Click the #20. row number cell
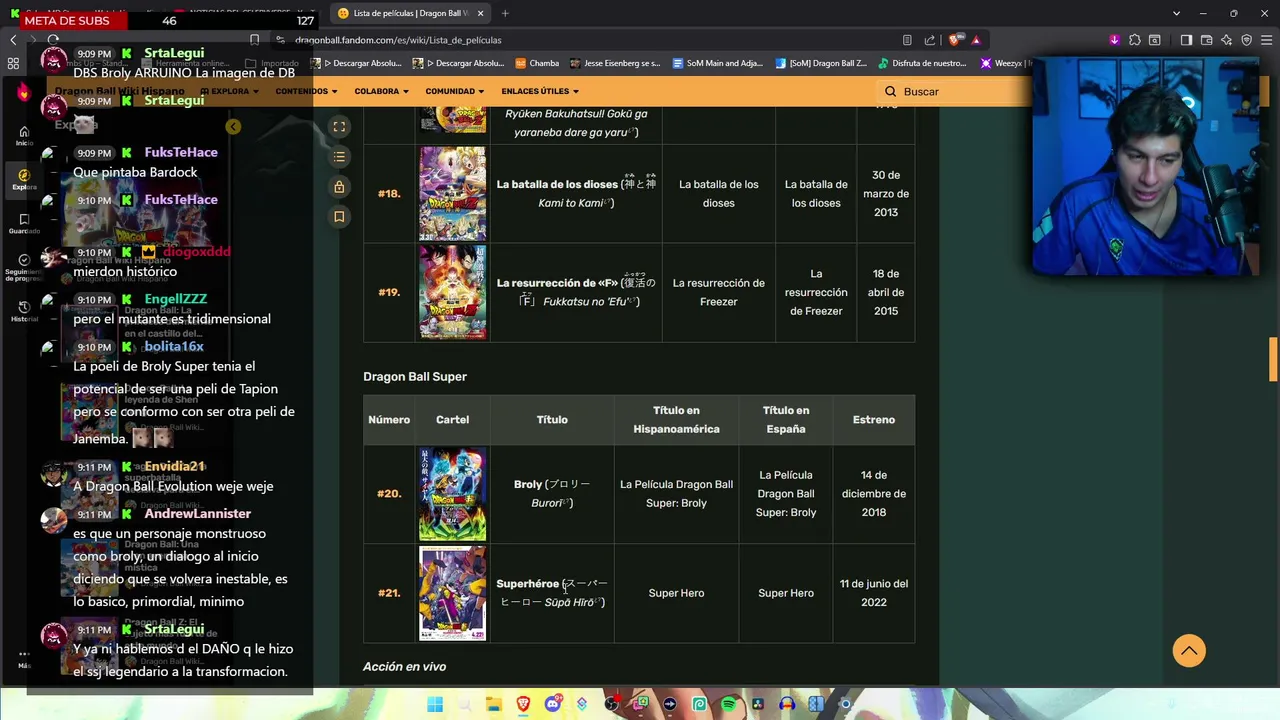The image size is (1280, 720). pos(389,494)
